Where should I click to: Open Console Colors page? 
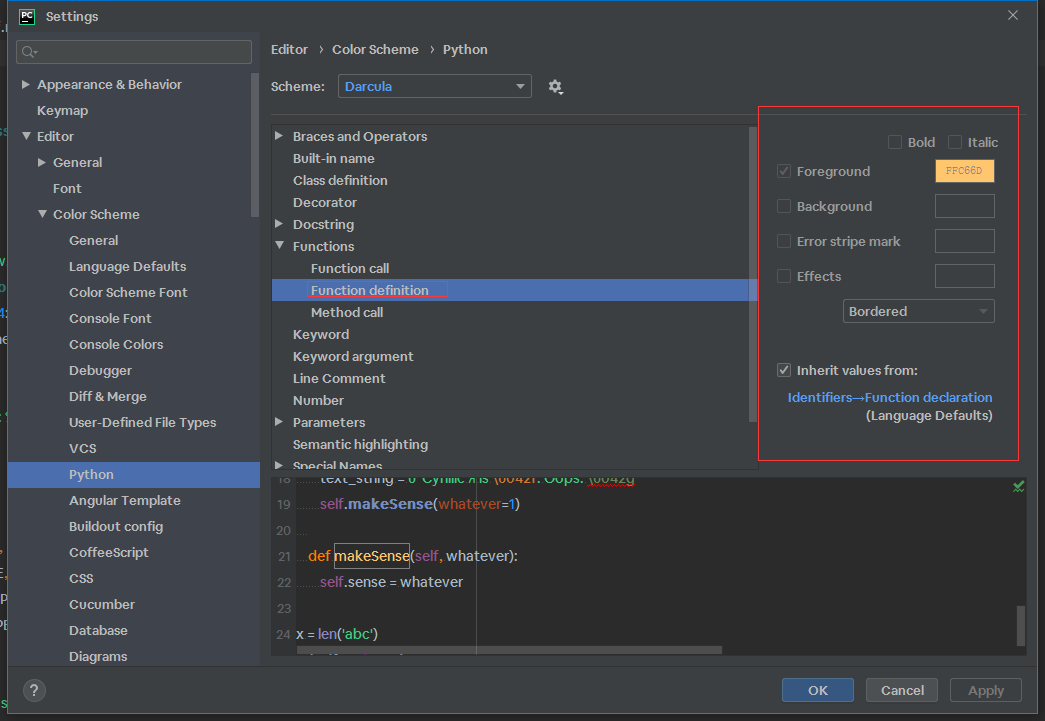[x=116, y=345]
